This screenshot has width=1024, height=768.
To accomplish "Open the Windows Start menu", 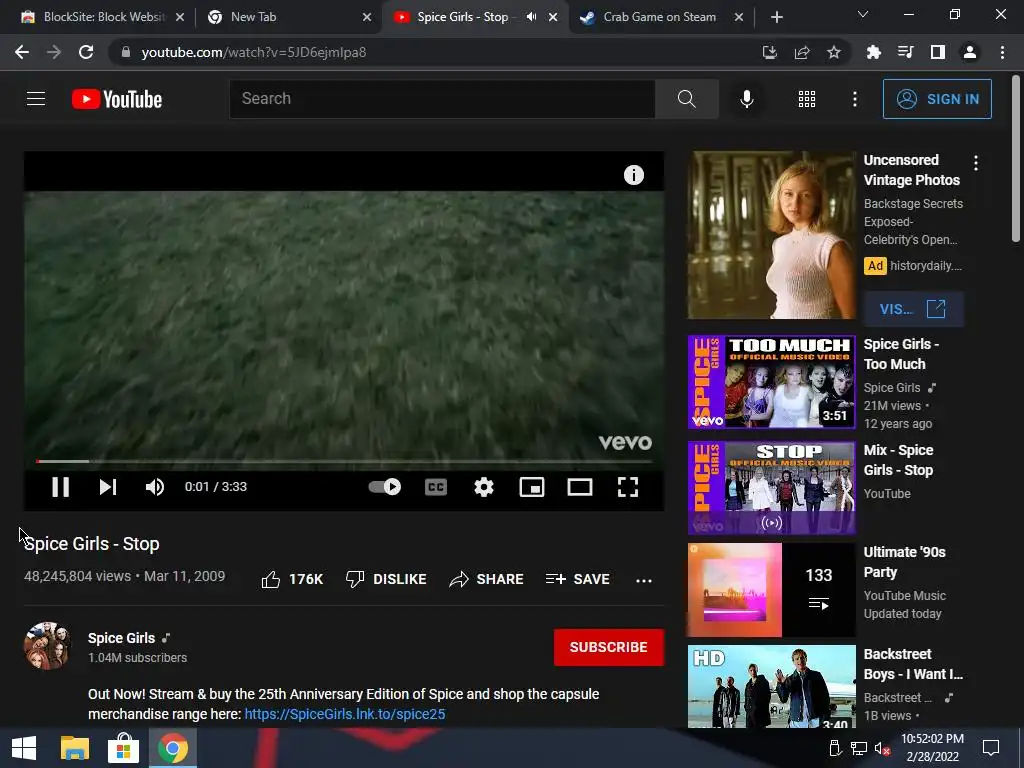I will click(x=24, y=748).
